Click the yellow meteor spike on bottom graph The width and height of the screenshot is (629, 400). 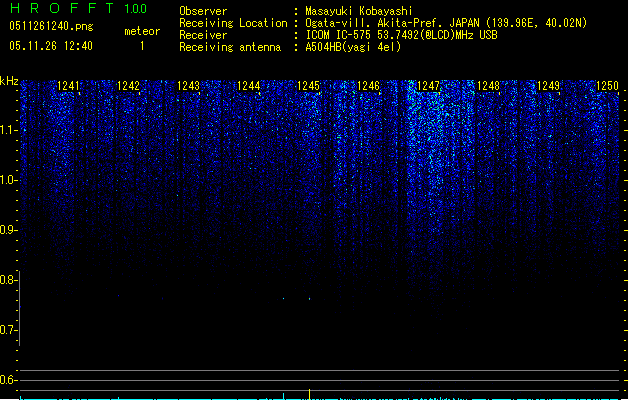pos(309,394)
